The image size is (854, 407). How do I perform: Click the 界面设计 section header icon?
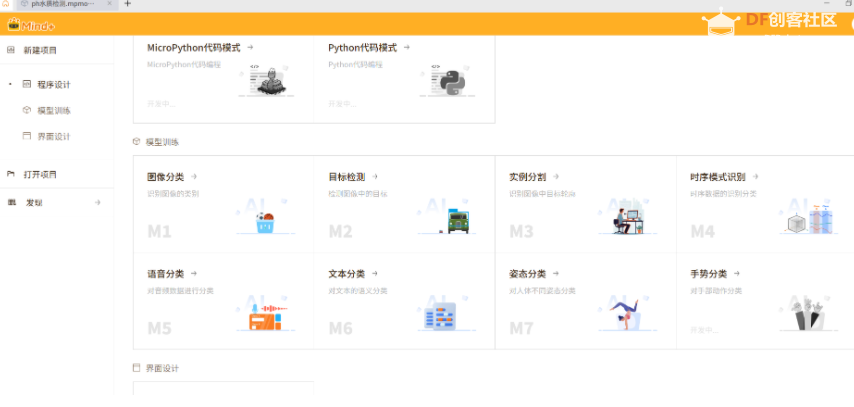tap(137, 368)
